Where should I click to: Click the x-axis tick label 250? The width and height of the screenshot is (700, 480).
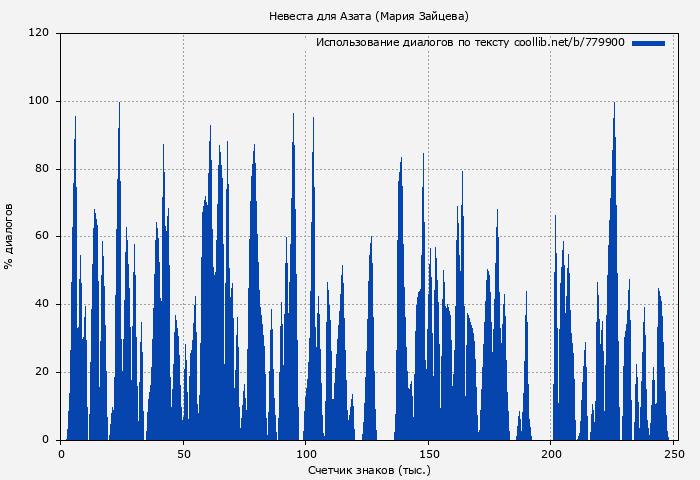pos(673,453)
